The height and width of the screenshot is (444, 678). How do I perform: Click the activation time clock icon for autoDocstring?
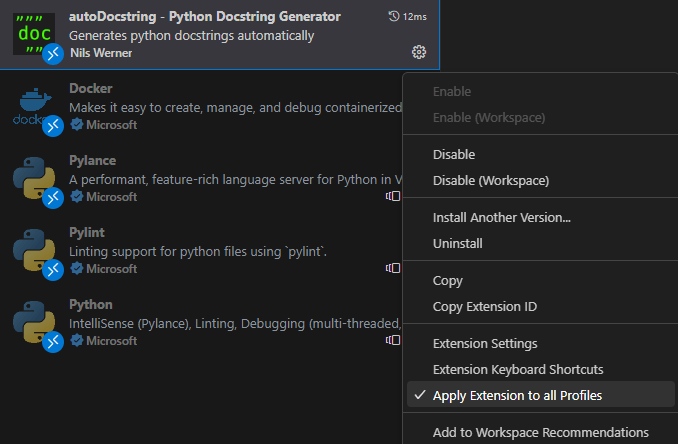click(393, 16)
